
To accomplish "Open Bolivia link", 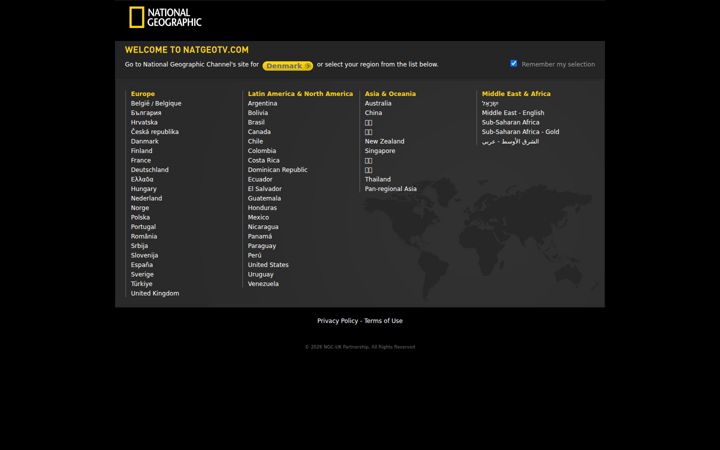I will [x=258, y=112].
